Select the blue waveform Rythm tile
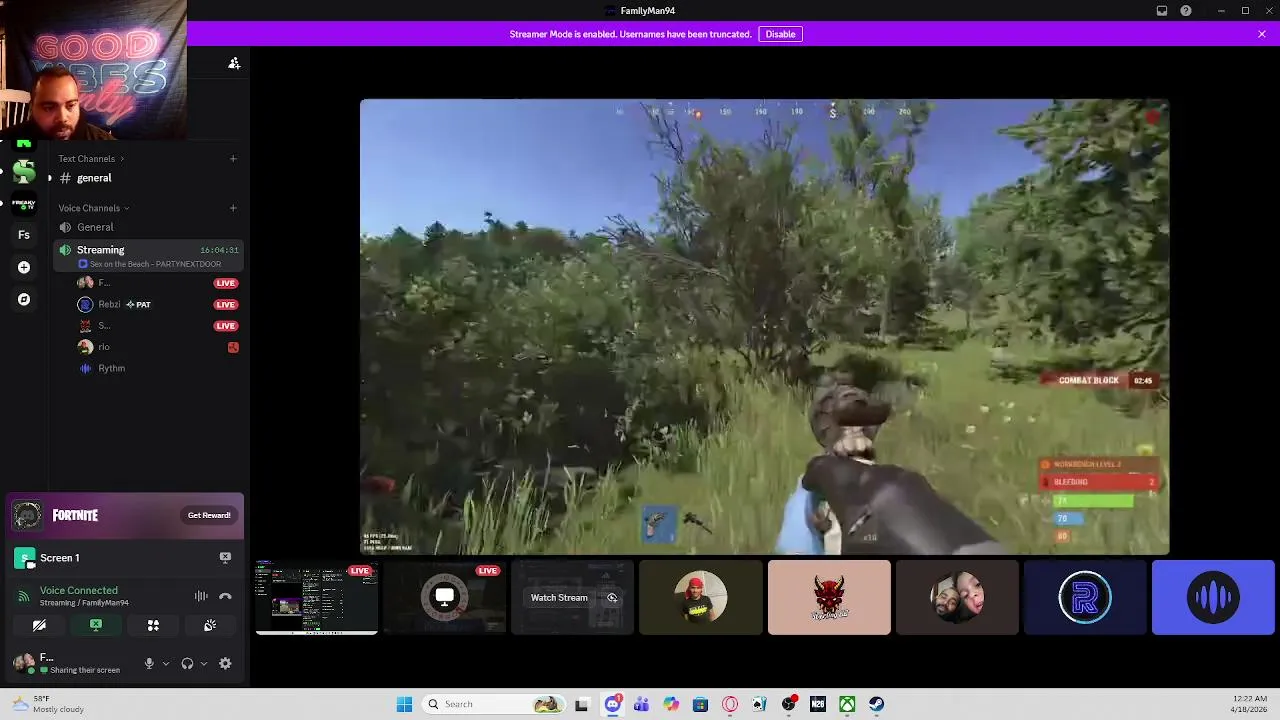This screenshot has height=720, width=1280. pos(1213,597)
